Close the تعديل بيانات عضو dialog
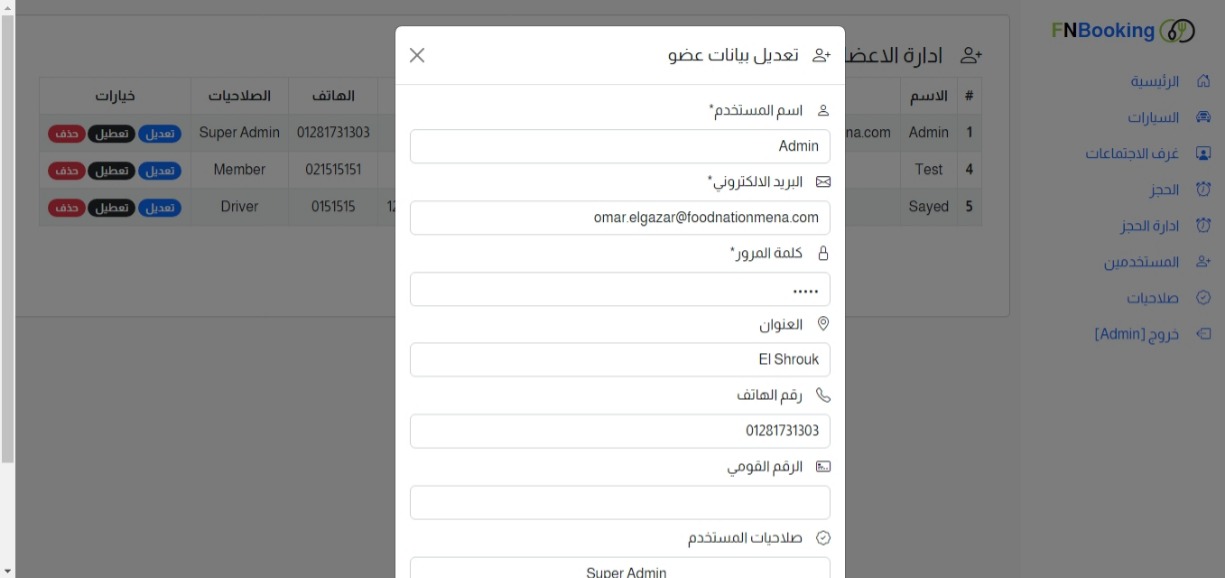The width and height of the screenshot is (1225, 578). tap(417, 55)
